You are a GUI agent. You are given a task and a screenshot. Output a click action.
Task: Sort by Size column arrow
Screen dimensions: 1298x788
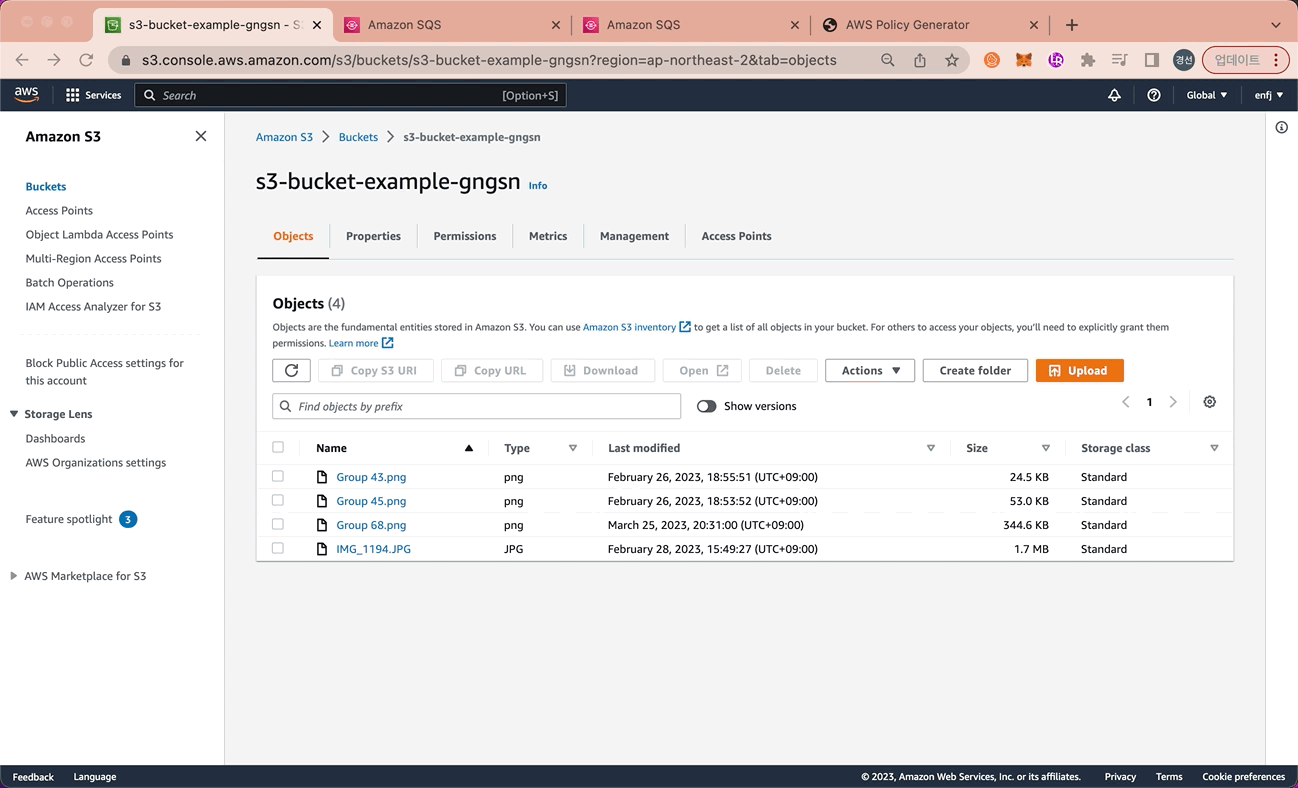[1046, 448]
